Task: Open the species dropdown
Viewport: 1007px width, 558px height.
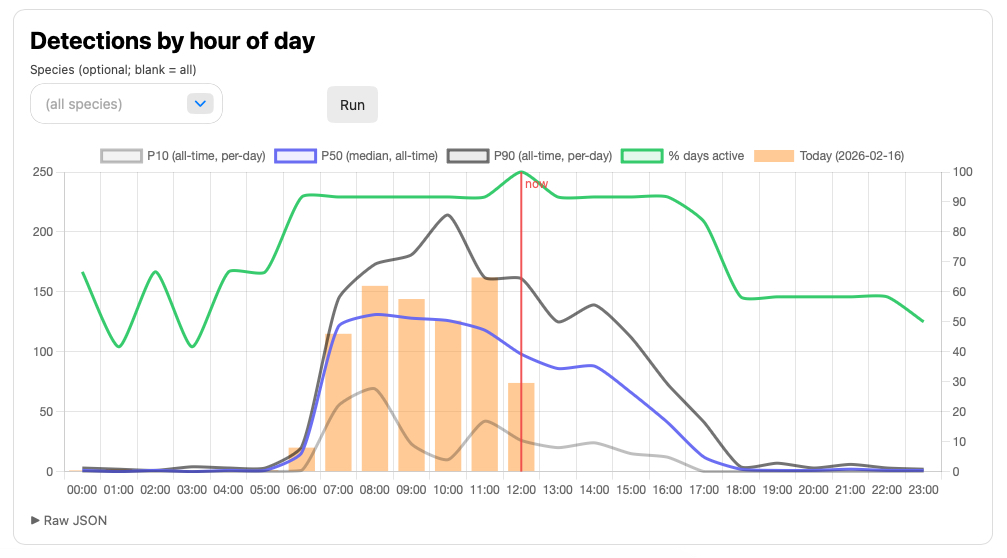Action: tap(126, 104)
